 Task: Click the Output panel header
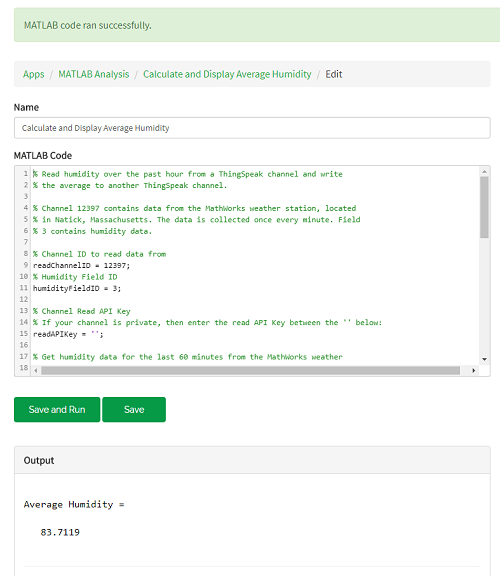pos(252,460)
